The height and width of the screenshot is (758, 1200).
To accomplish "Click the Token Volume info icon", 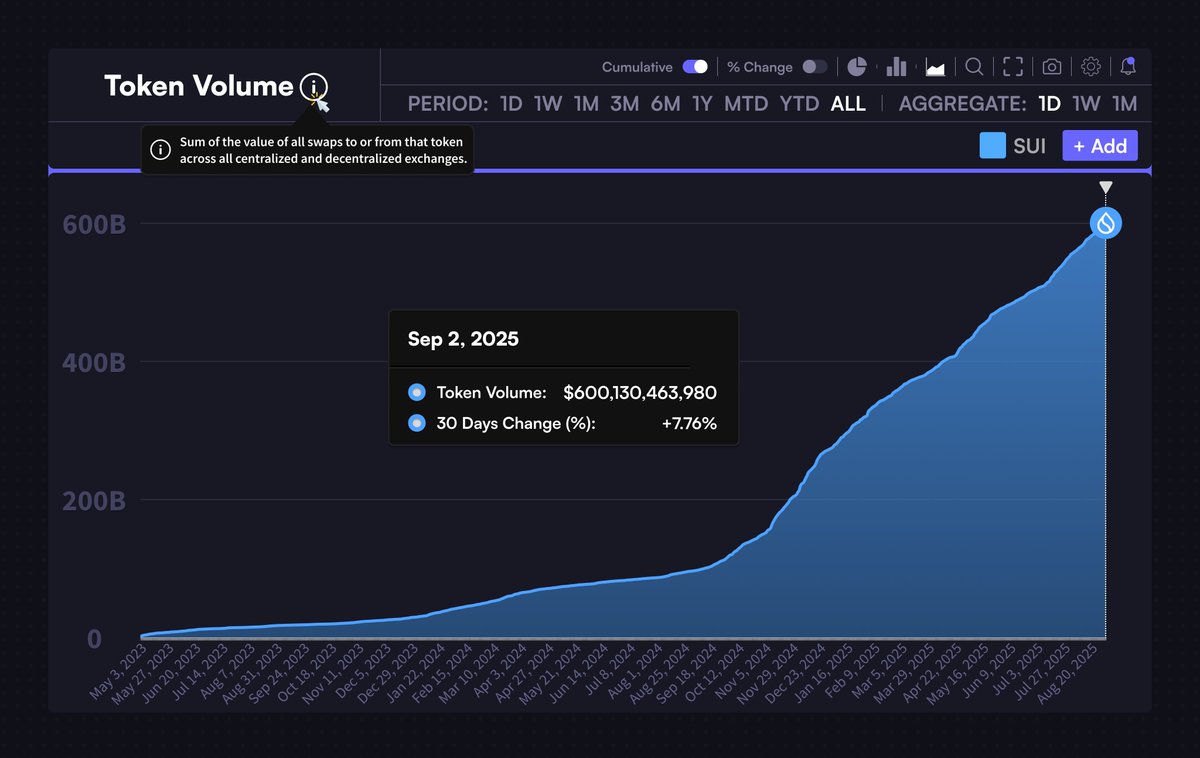I will [x=315, y=88].
